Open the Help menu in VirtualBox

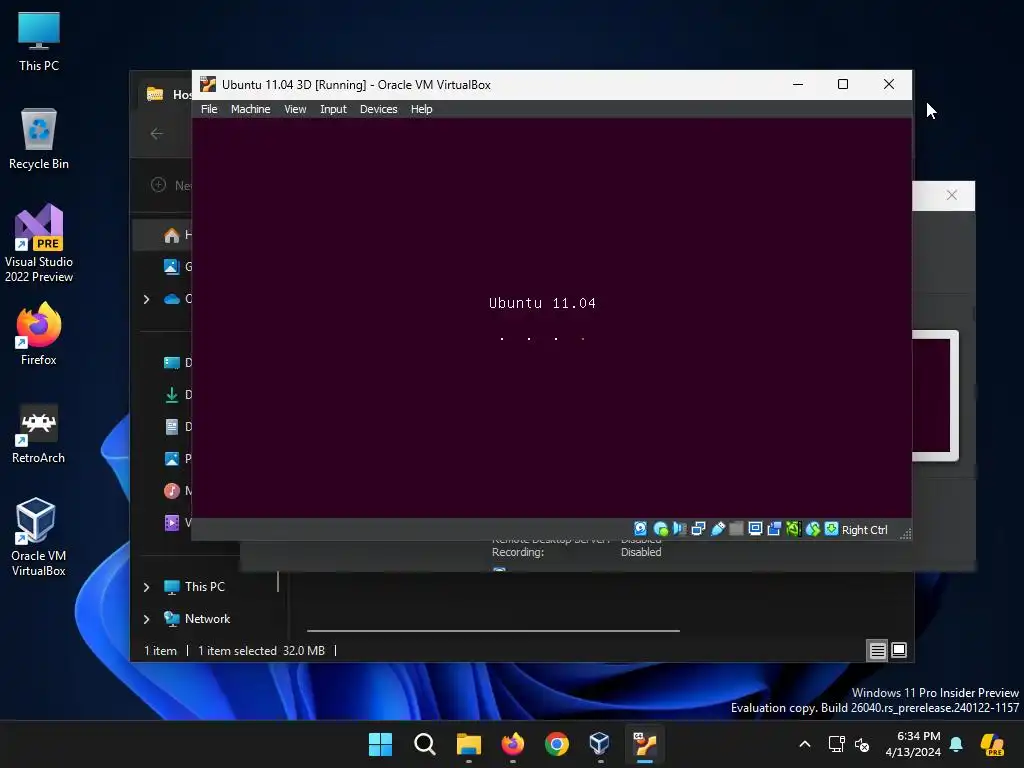point(421,109)
